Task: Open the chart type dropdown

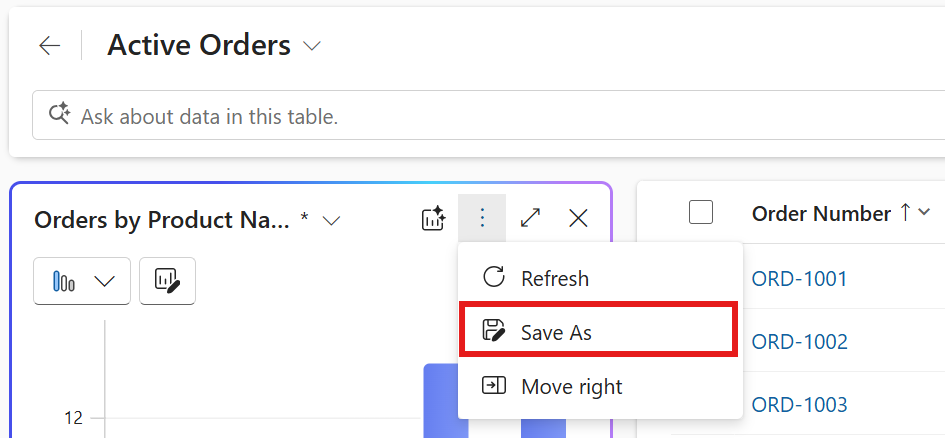Action: (82, 281)
